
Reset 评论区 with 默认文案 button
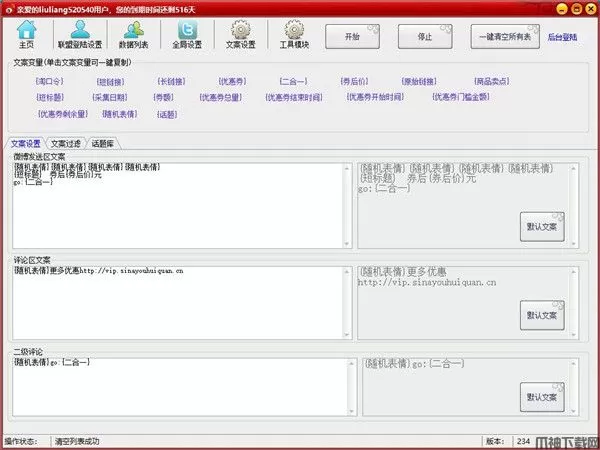[x=542, y=315]
